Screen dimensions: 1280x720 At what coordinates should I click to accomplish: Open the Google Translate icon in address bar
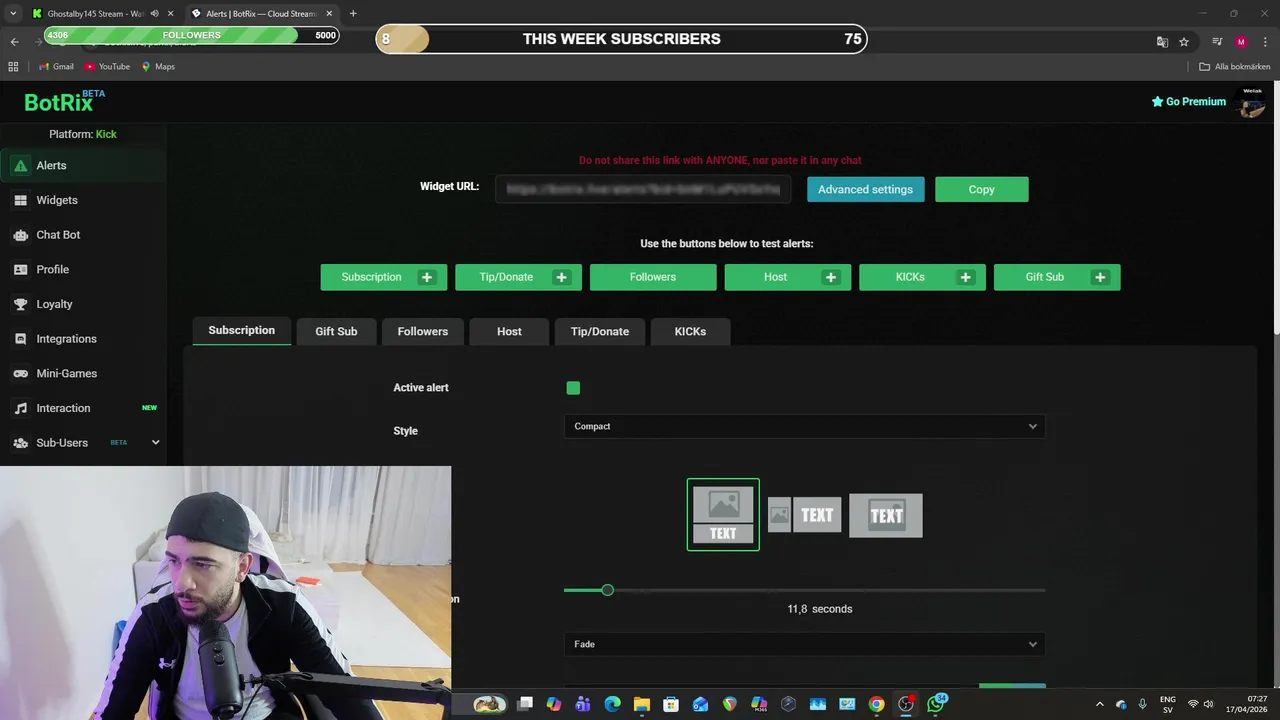coord(1162,42)
